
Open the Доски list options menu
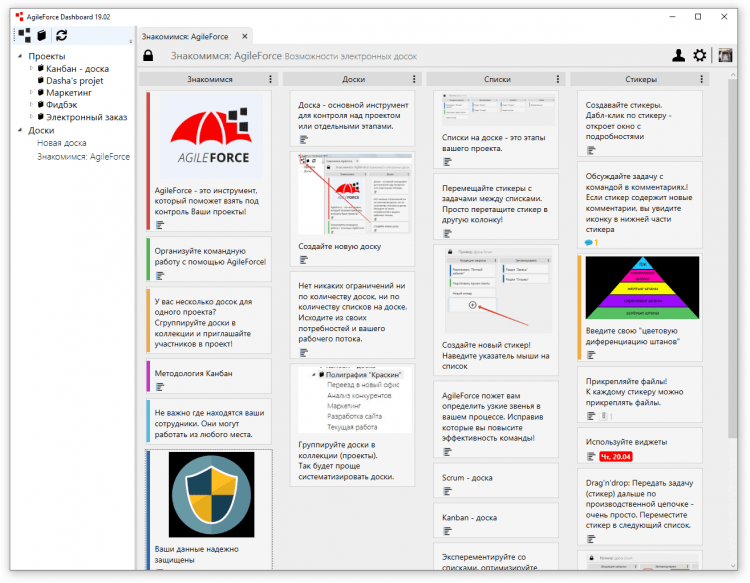[x=414, y=79]
